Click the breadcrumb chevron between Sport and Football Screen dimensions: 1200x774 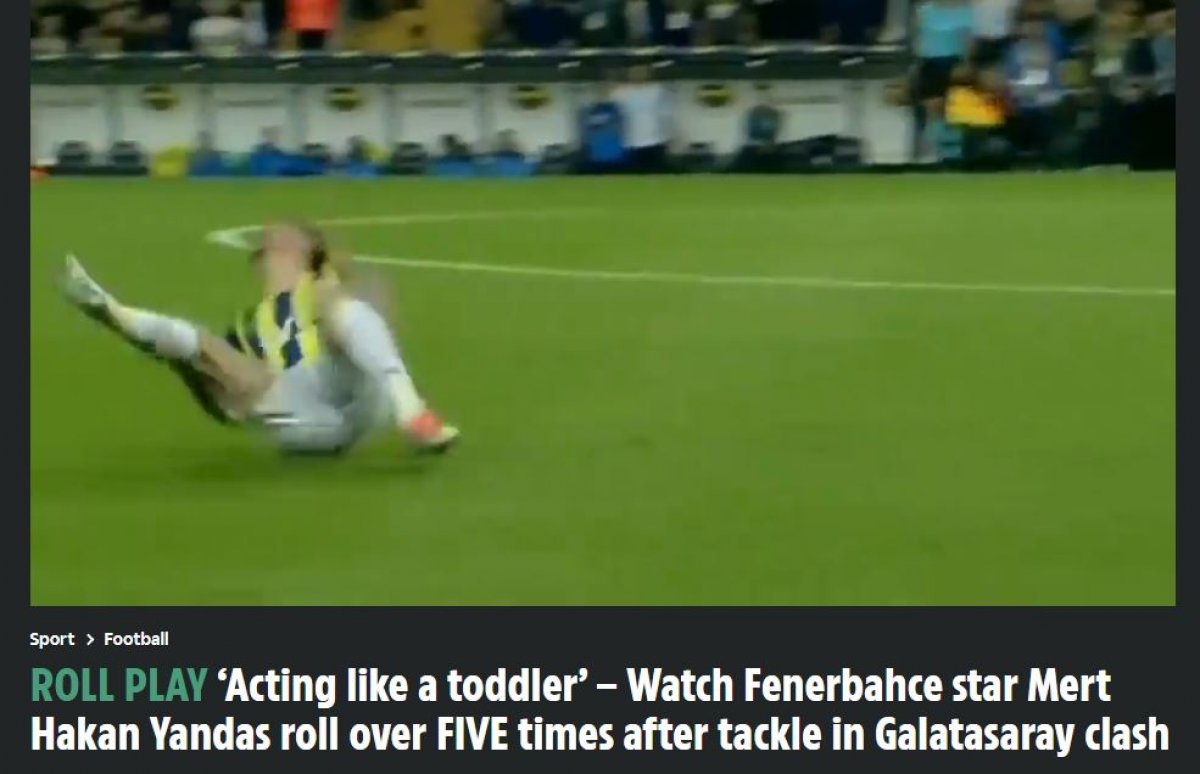(89, 639)
